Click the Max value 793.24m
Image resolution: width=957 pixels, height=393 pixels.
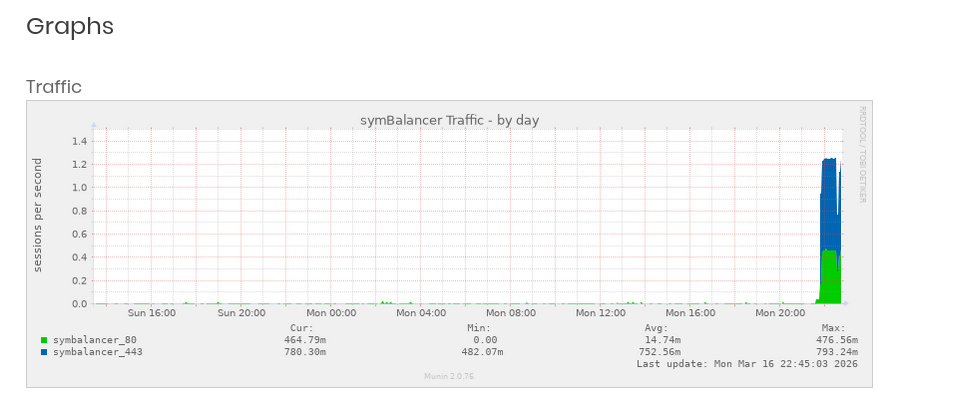[837, 352]
